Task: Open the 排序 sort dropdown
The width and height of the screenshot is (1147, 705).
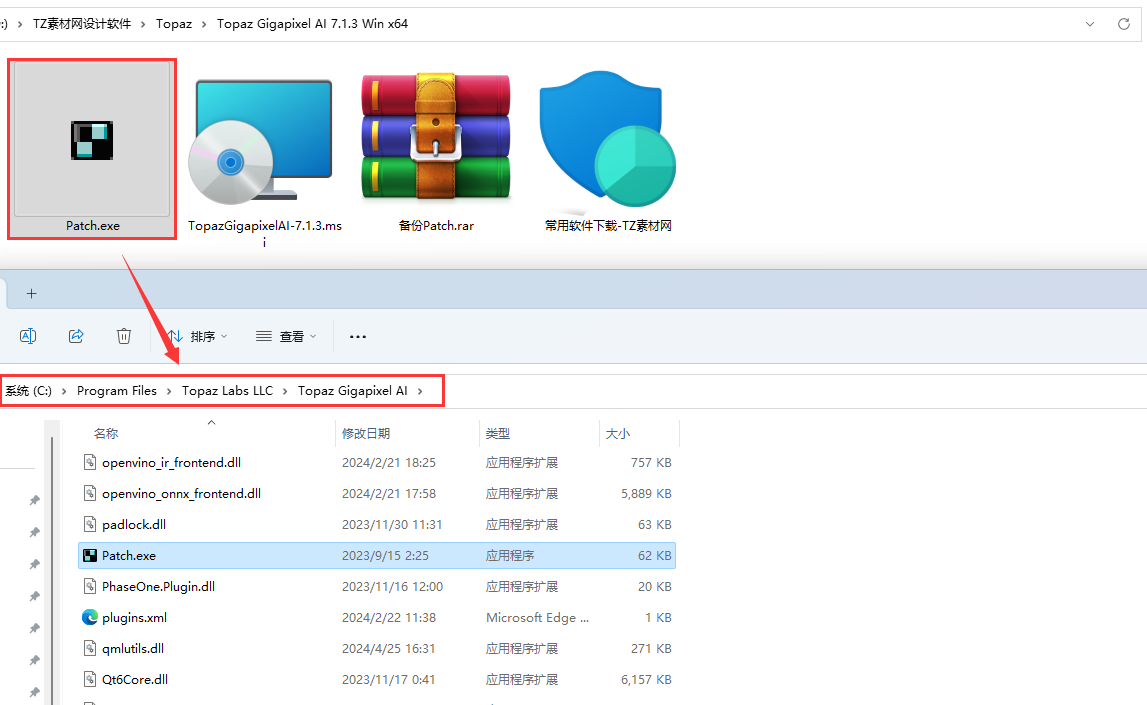Action: 198,336
